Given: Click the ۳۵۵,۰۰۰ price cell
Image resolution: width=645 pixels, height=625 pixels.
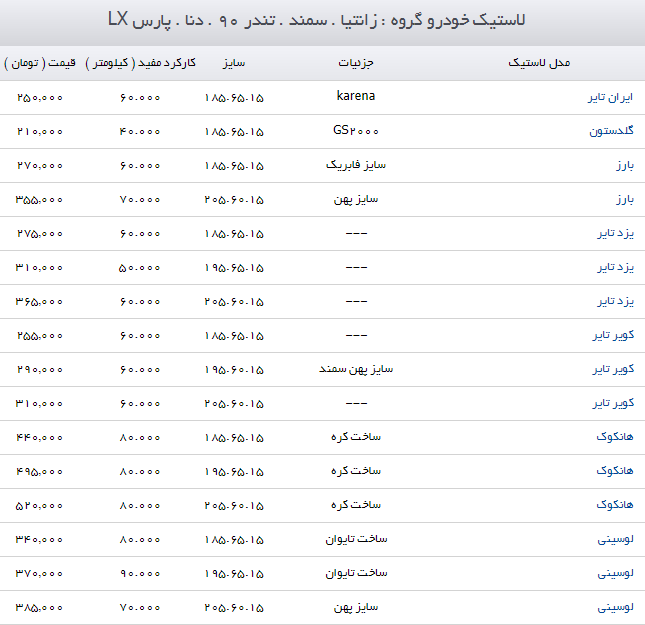Looking at the screenshot, I should coord(39,200).
